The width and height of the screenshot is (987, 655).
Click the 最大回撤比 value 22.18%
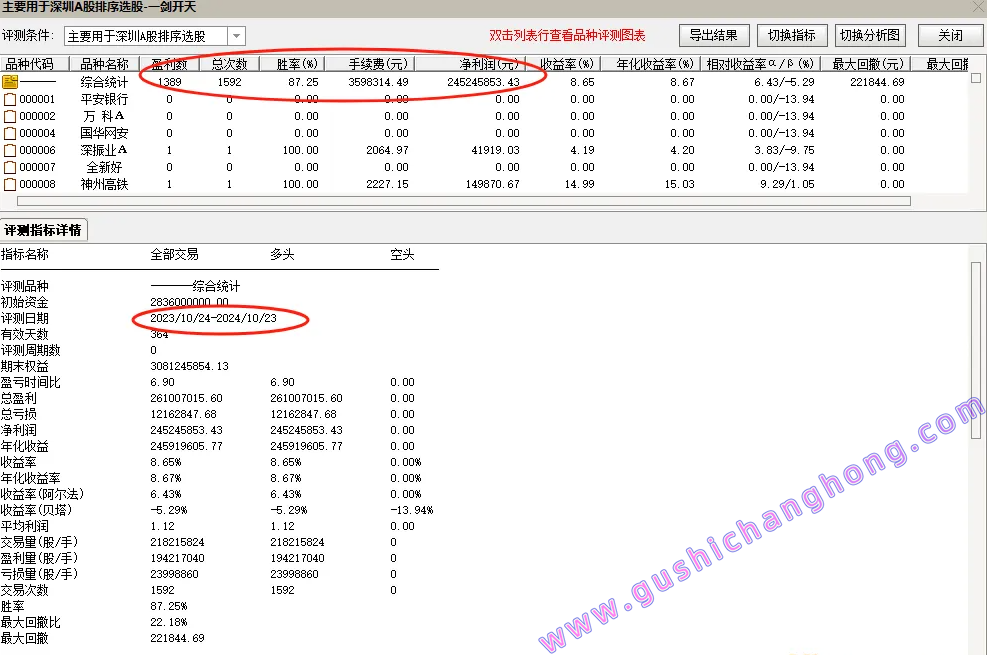pos(169,622)
